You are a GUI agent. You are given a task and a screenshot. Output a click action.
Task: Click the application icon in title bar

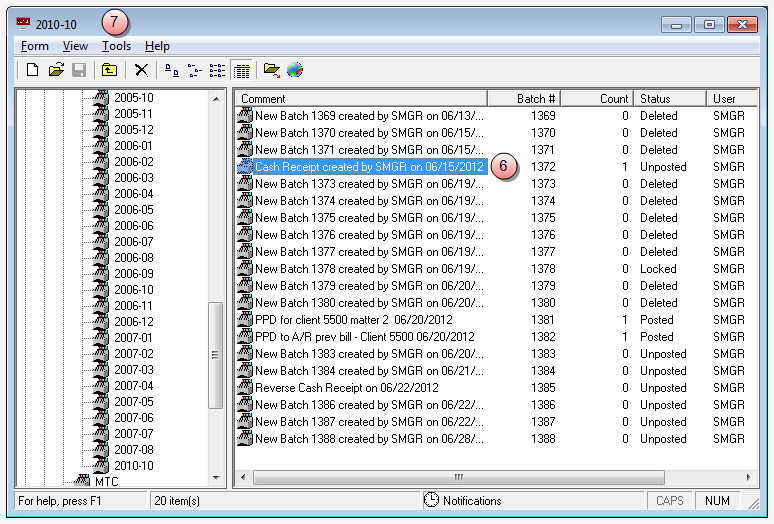pos(23,24)
